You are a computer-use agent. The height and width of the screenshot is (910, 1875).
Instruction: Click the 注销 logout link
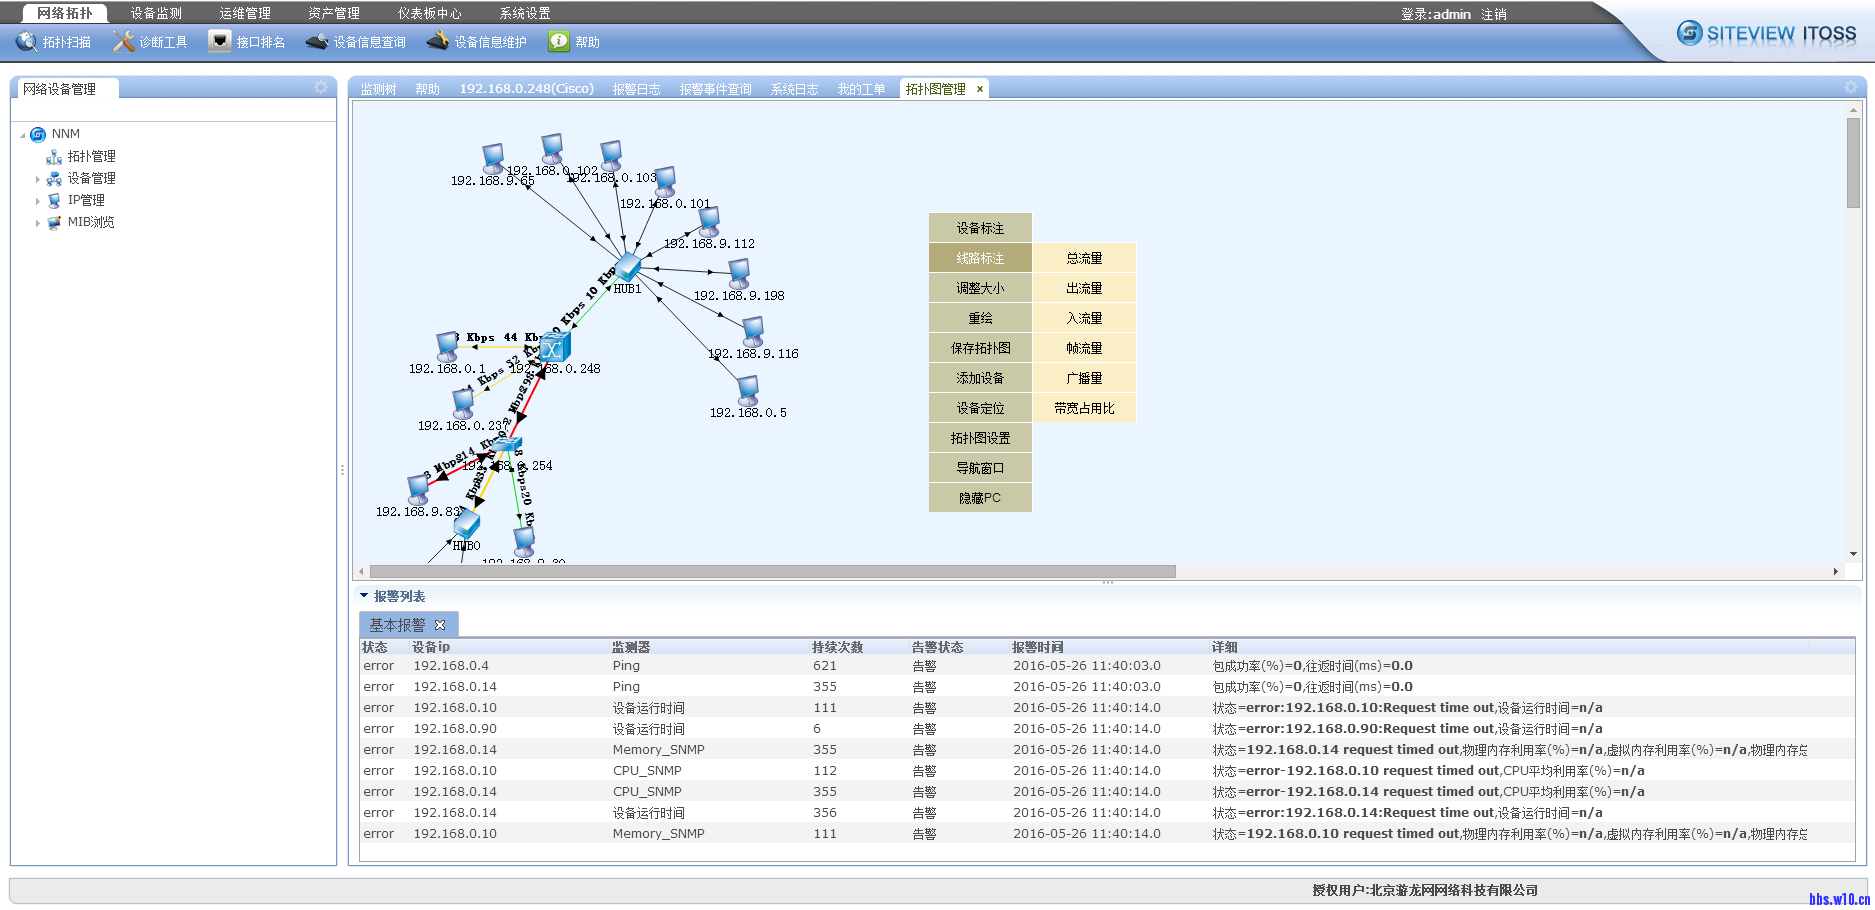click(x=1493, y=14)
